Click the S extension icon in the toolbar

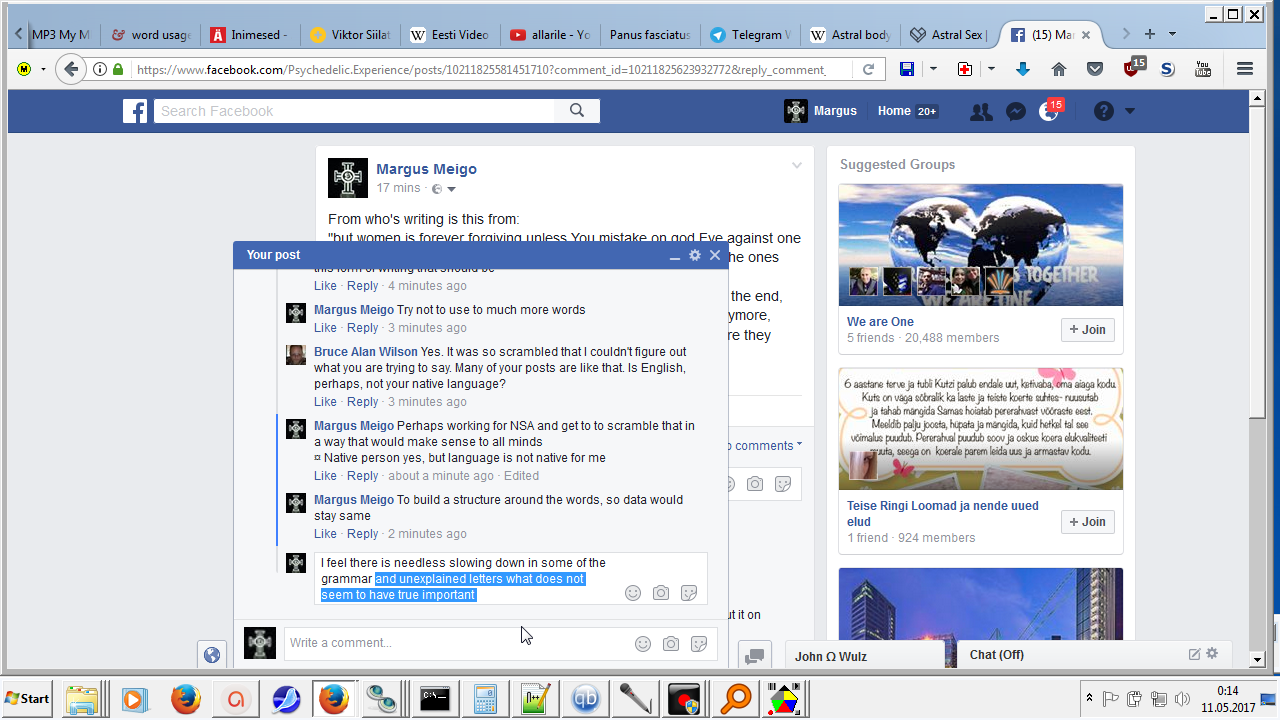1167,69
